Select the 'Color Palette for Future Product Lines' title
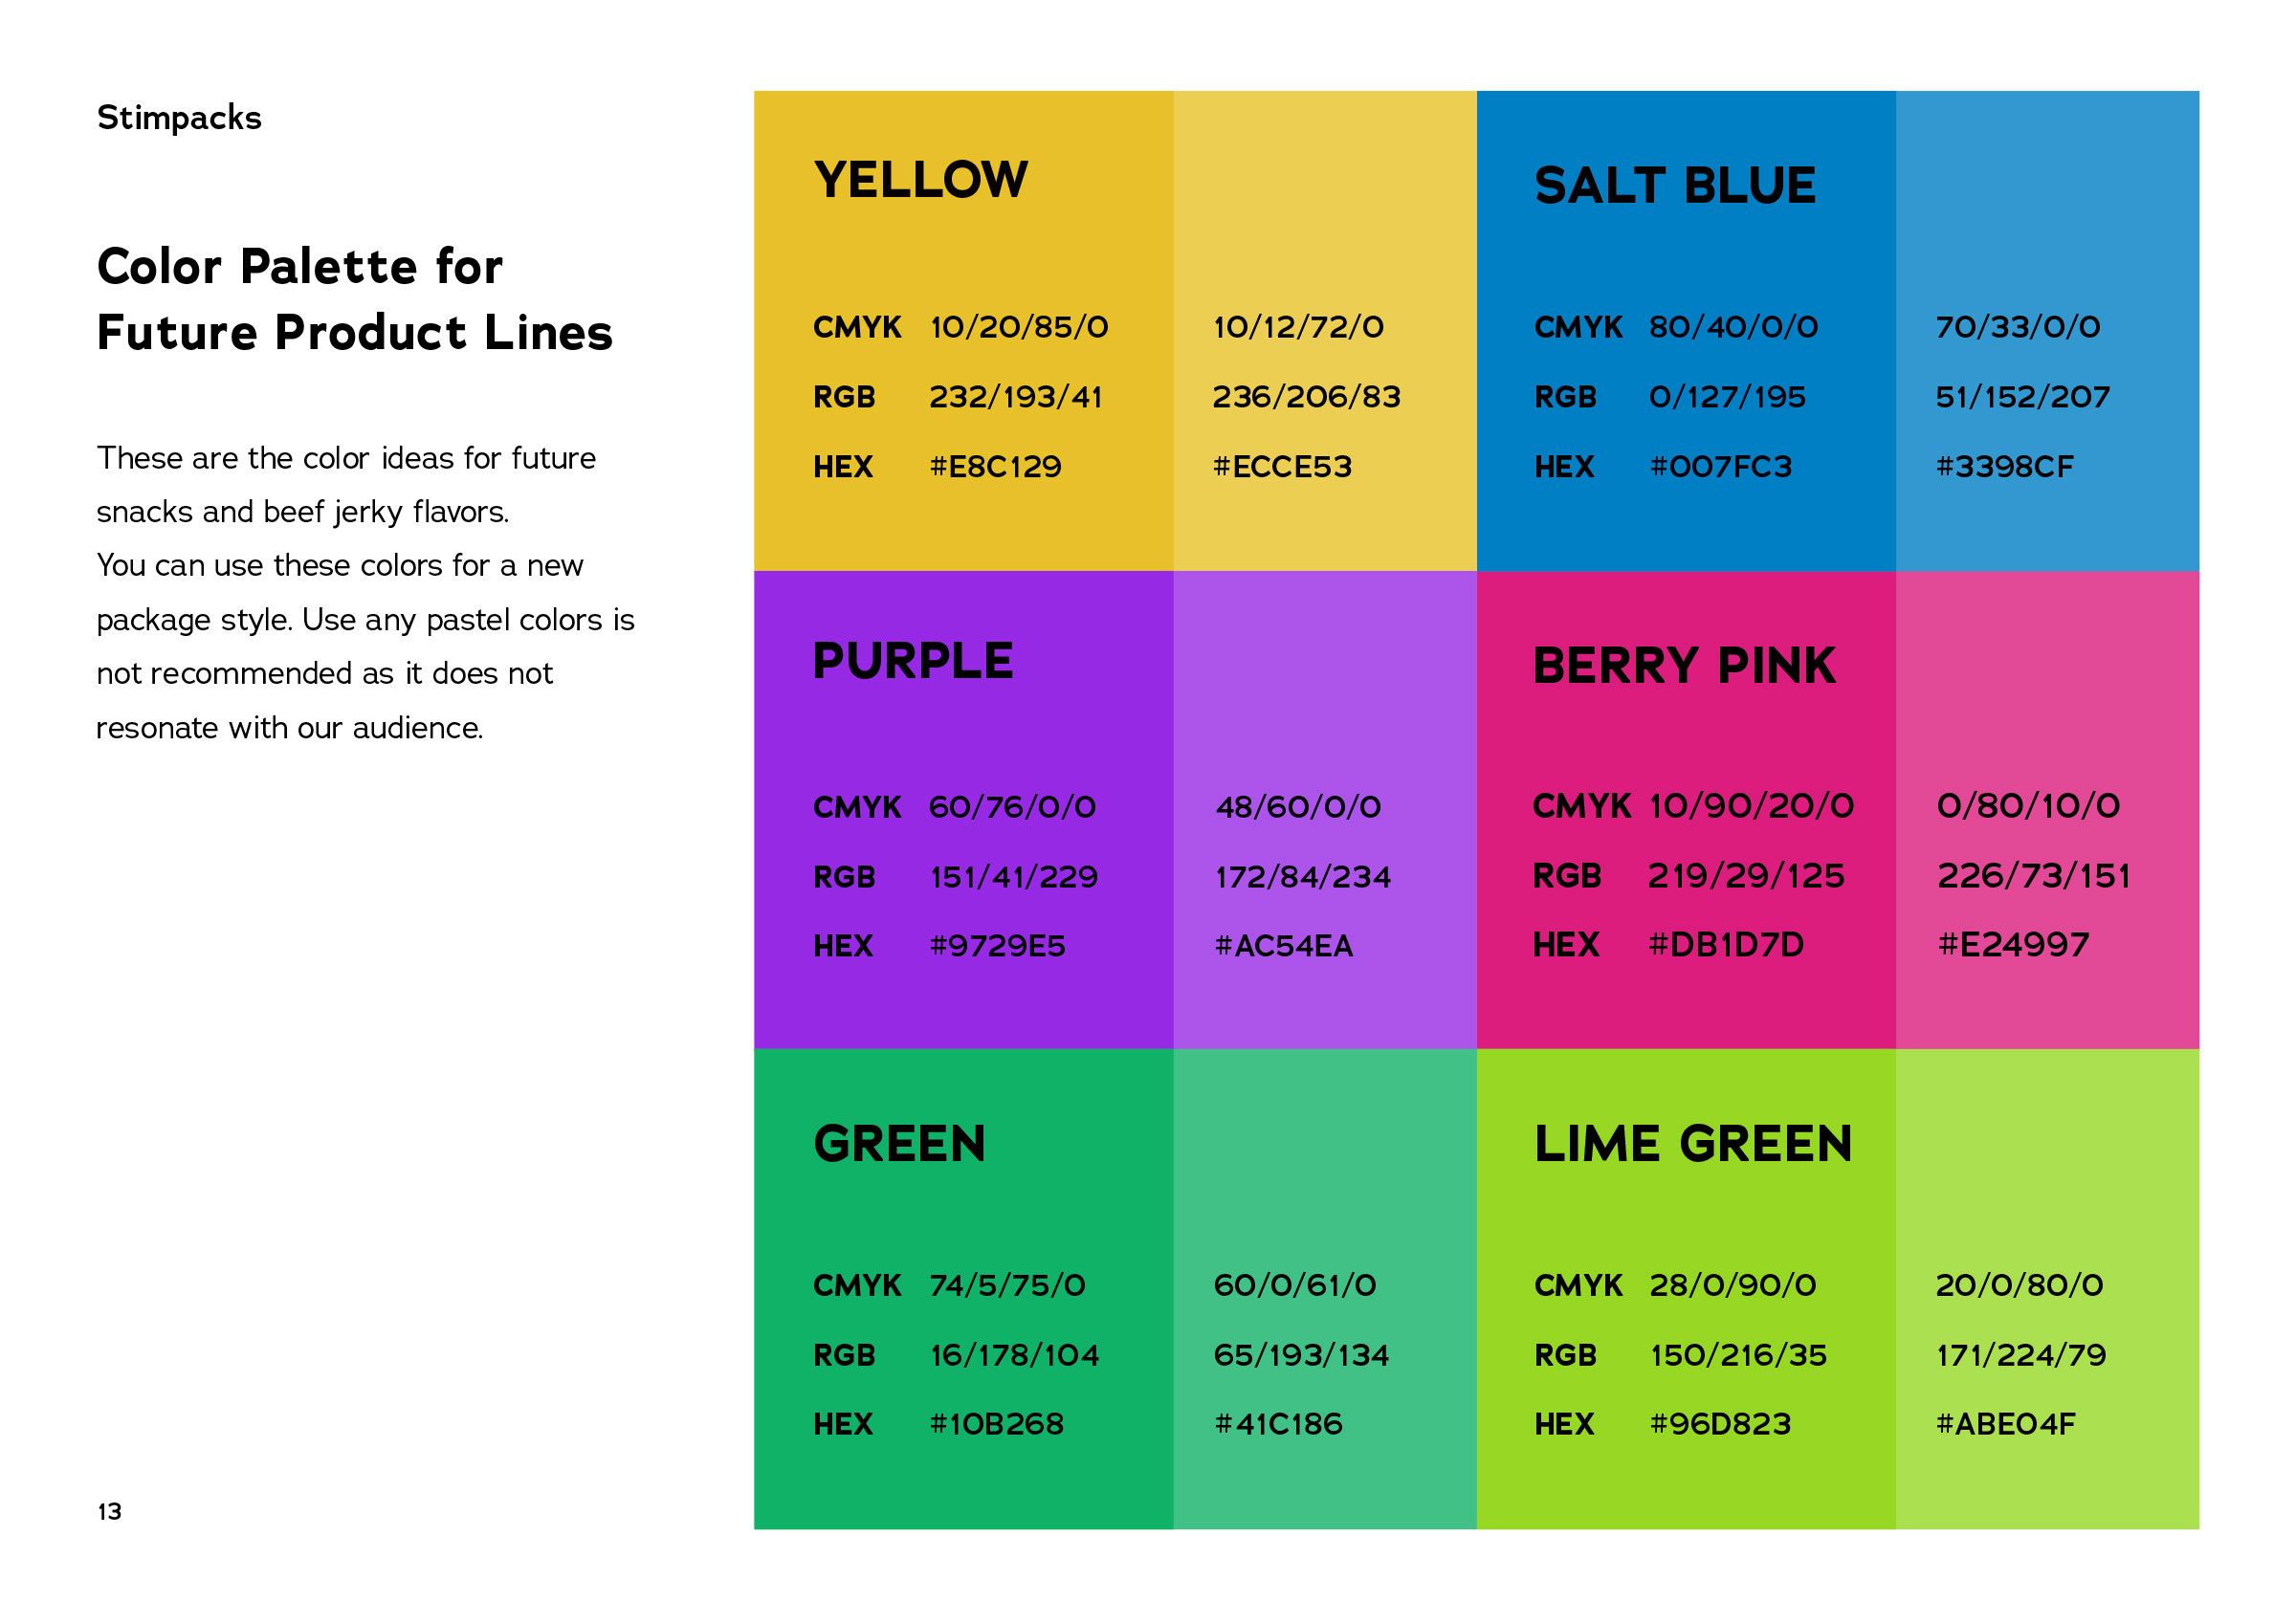The height and width of the screenshot is (1623, 2296). 354,299
